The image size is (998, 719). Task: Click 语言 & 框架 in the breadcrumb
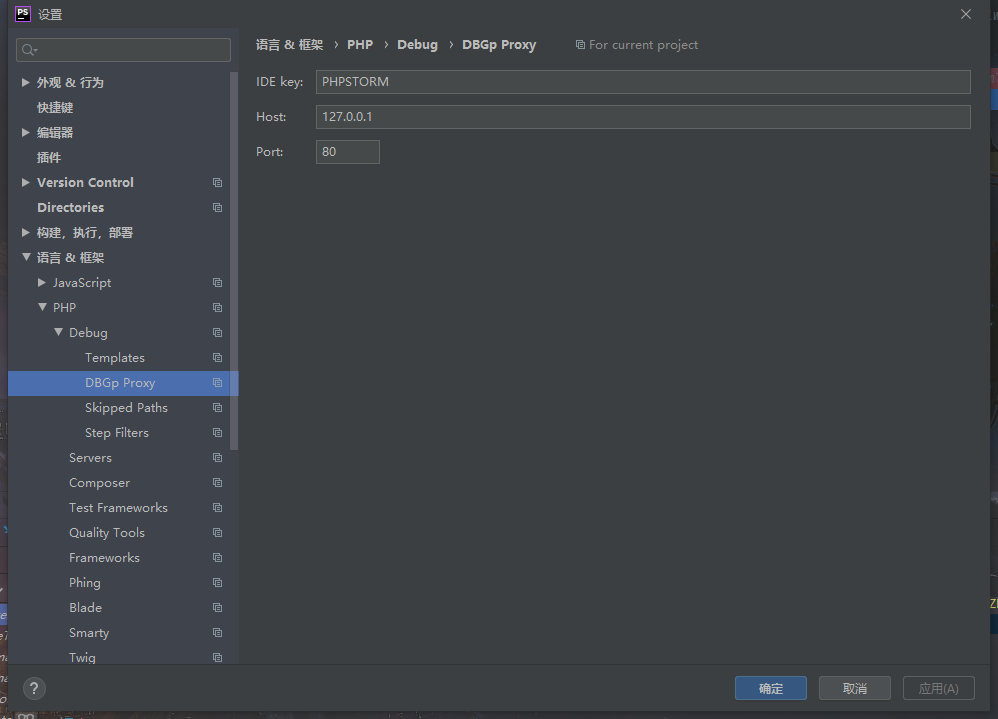(290, 45)
